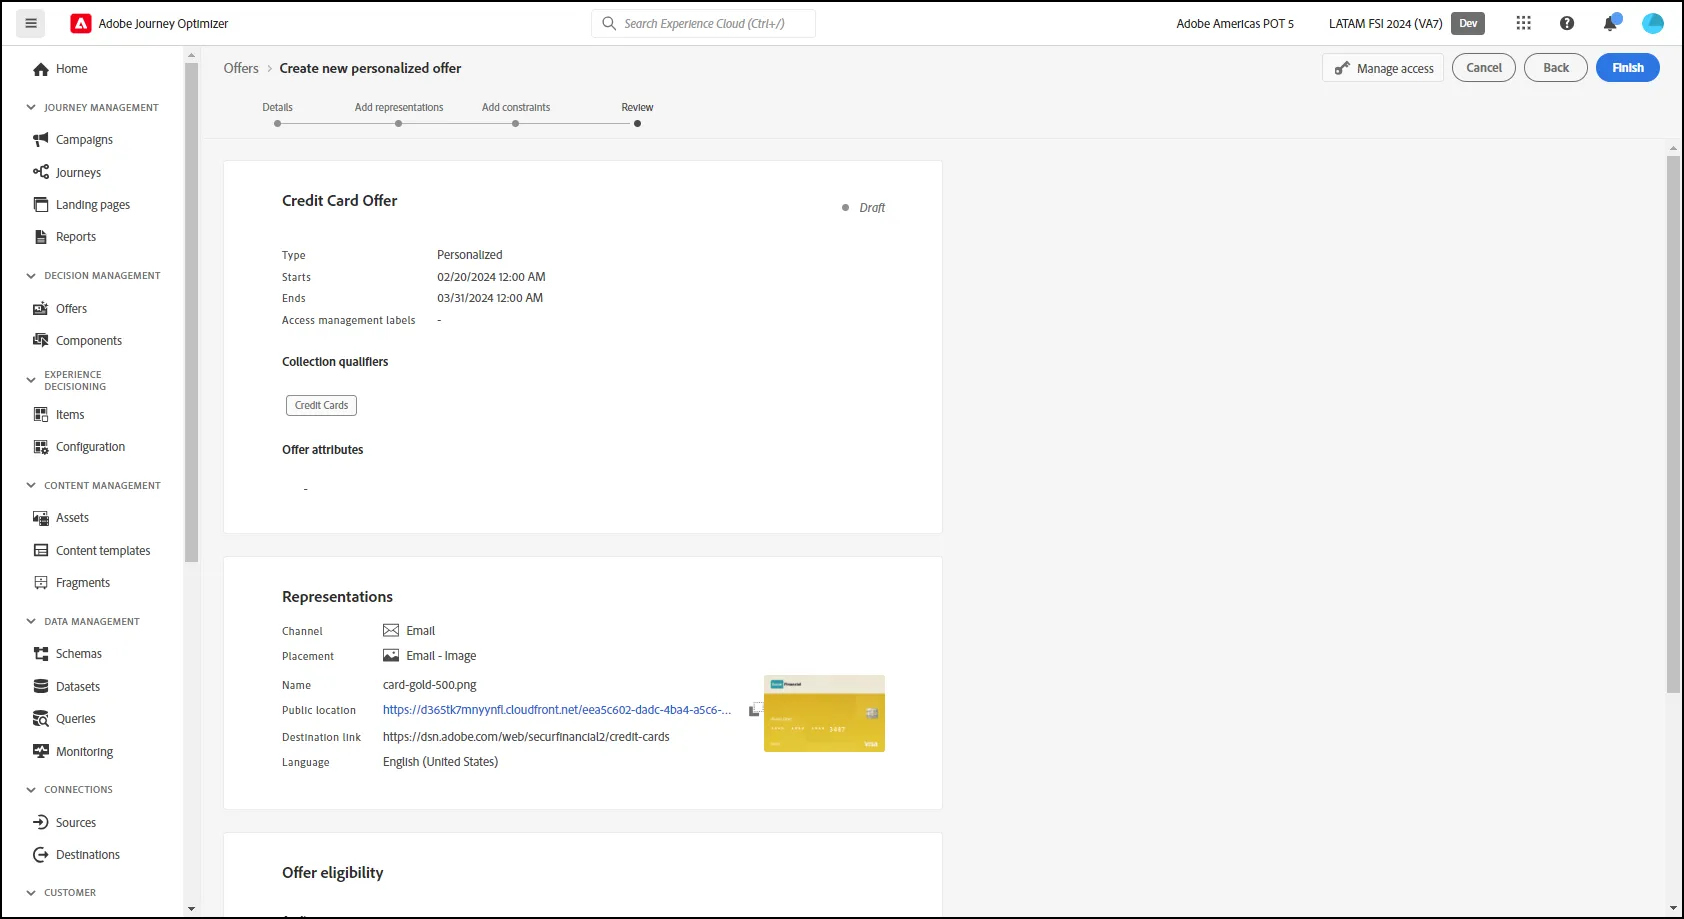The height and width of the screenshot is (919, 1684).
Task: Collapse the Connections section
Action: click(31, 789)
